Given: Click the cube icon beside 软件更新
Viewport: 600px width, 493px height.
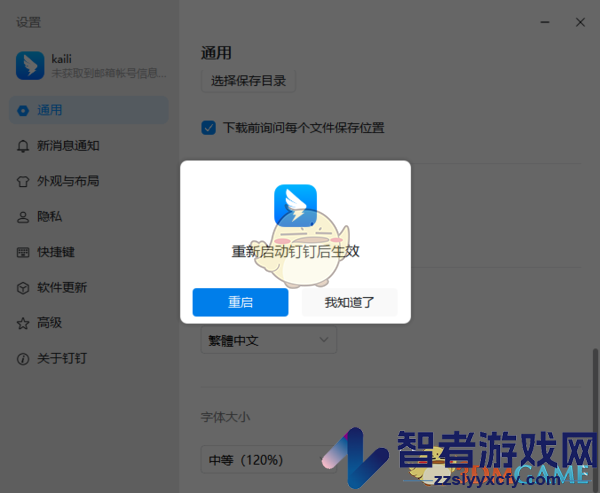Looking at the screenshot, I should click(x=23, y=288).
